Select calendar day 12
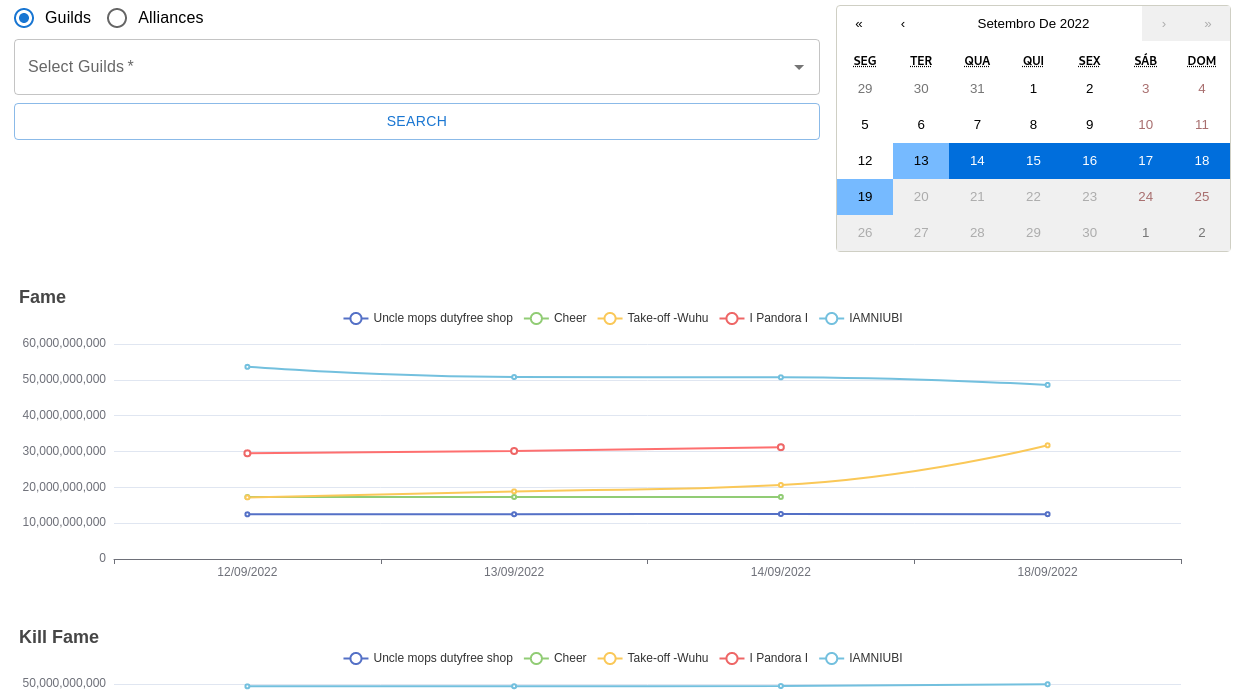This screenshot has height=694, width=1240. tap(865, 161)
